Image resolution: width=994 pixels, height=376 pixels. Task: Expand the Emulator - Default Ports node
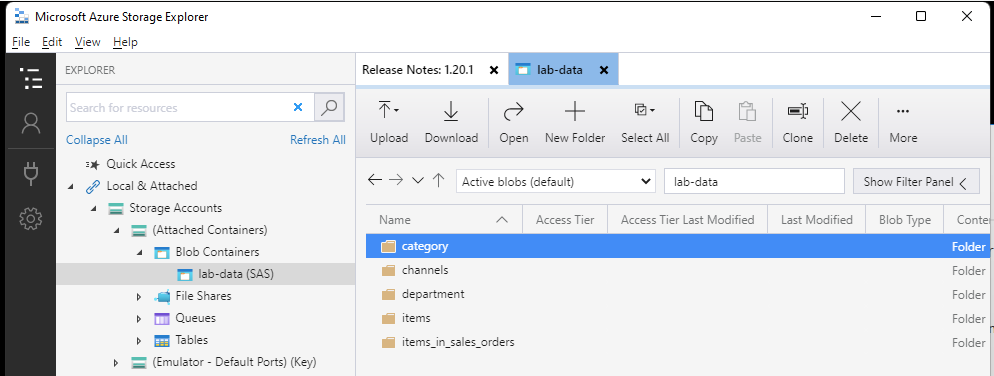click(116, 363)
